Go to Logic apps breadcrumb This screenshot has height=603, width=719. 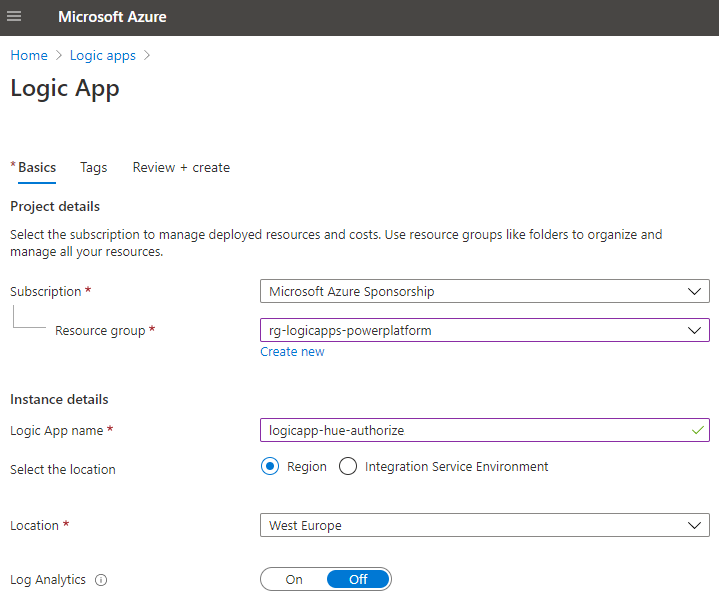103,55
